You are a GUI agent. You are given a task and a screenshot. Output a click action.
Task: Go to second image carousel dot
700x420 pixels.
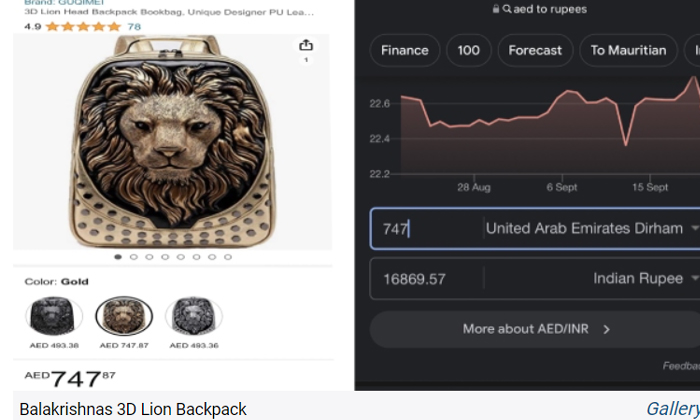(x=133, y=257)
